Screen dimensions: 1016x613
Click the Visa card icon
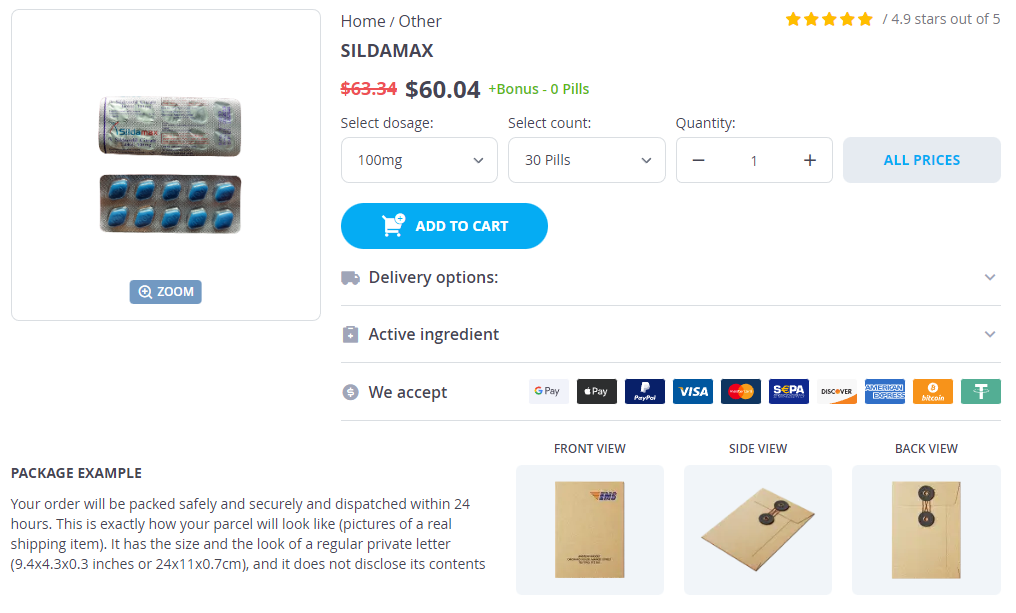click(693, 392)
